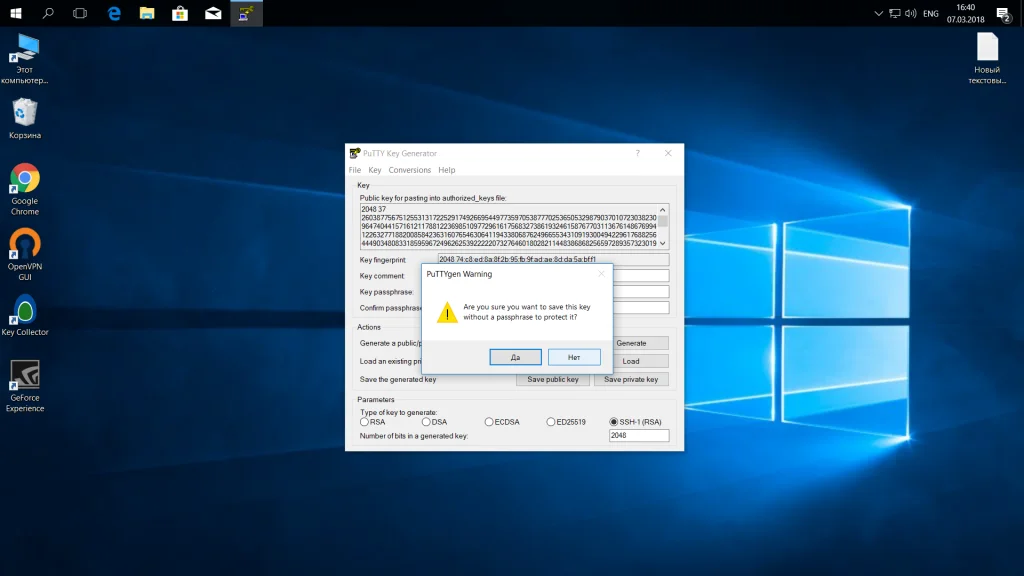Screen dimensions: 1024x576
Task: Open the Mail app from the taskbar
Action: coord(213,13)
